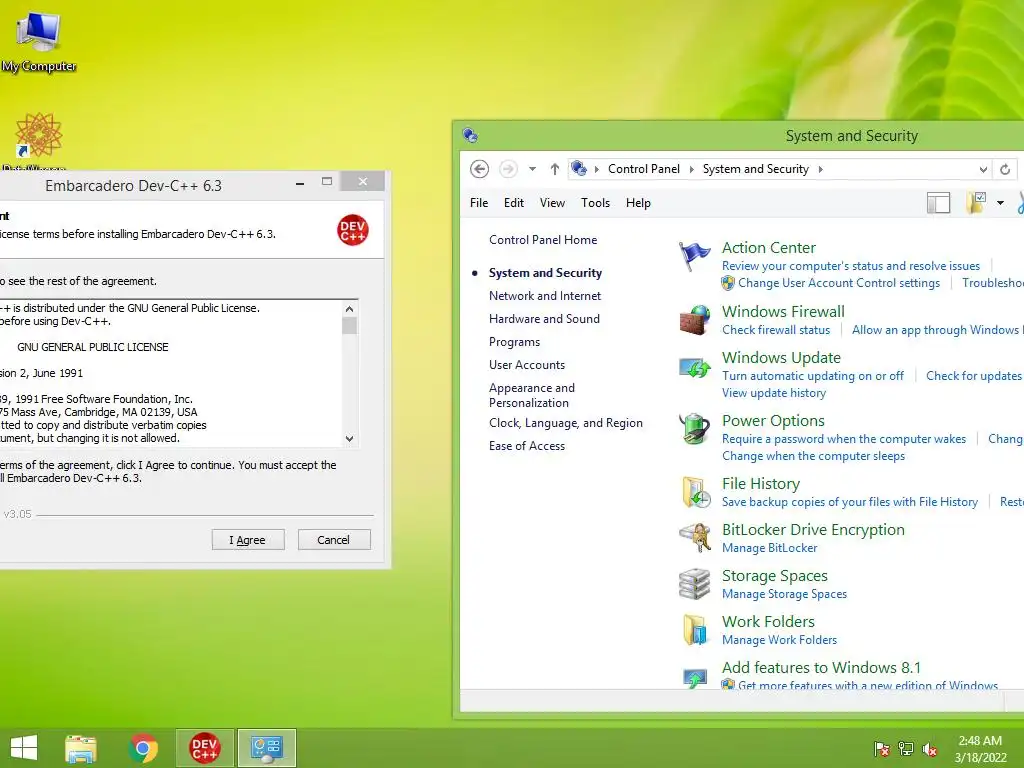Go back in the Control Panel window

click(479, 169)
